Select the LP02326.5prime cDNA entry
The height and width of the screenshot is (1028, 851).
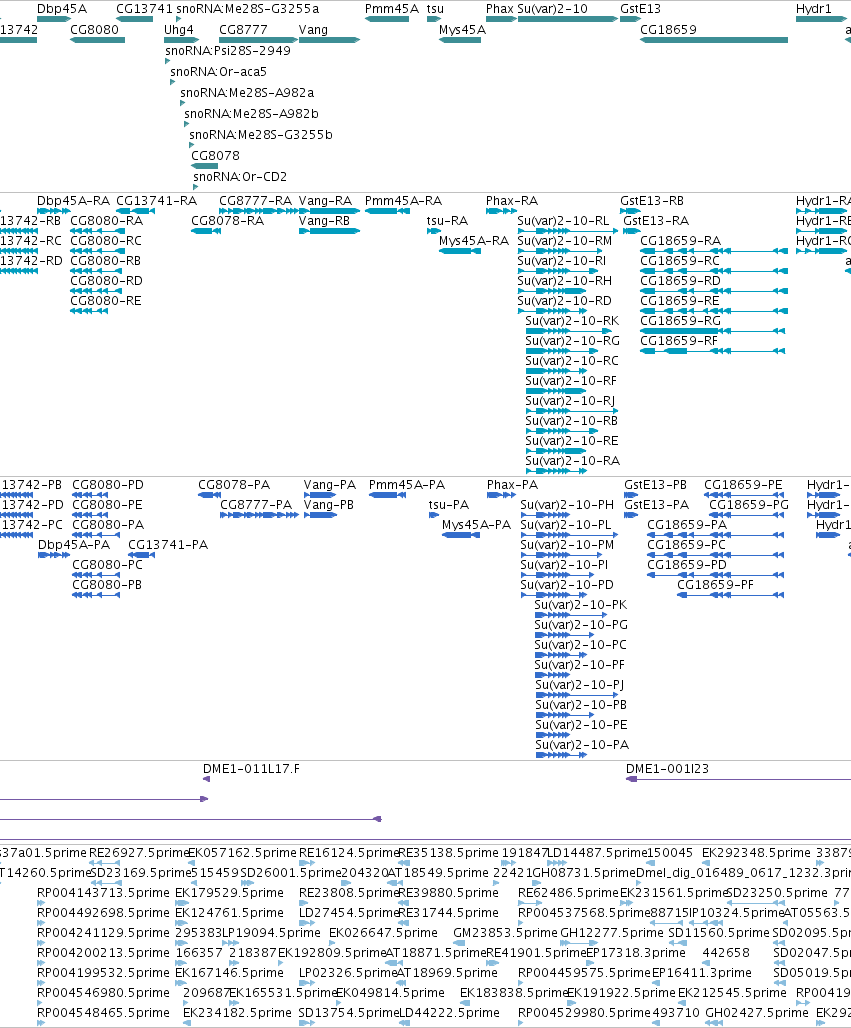point(348,973)
